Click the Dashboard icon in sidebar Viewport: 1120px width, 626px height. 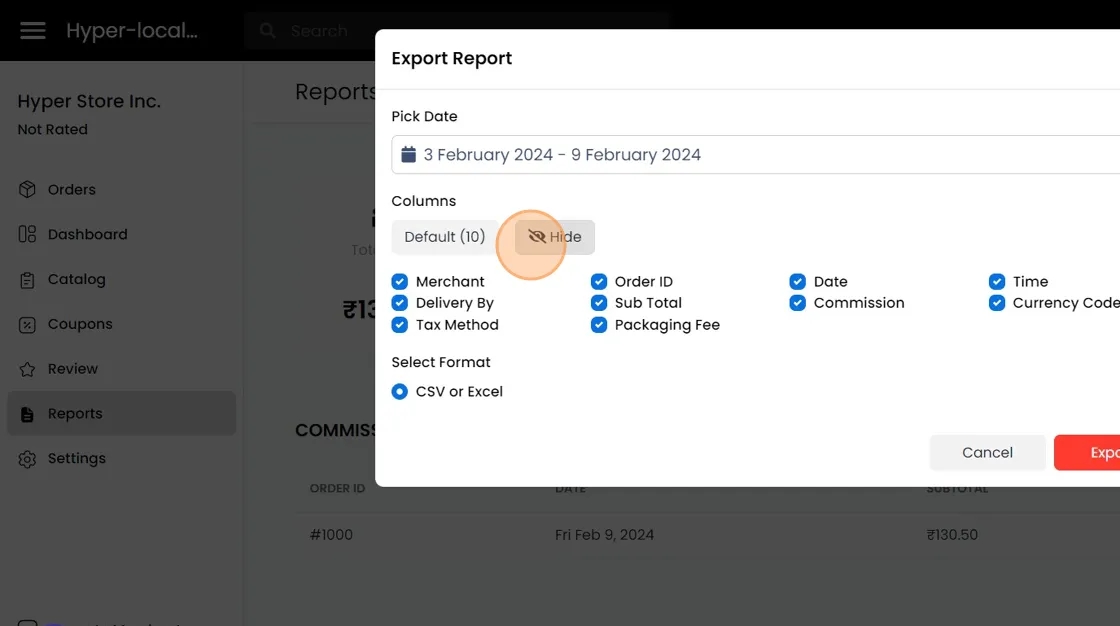point(27,235)
